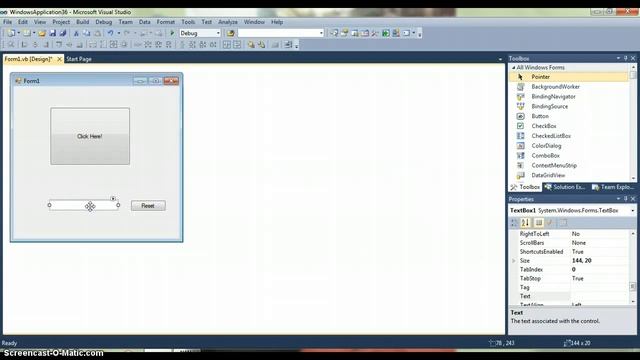
Task: Open the Format menu
Action: pyautogui.click(x=165, y=22)
